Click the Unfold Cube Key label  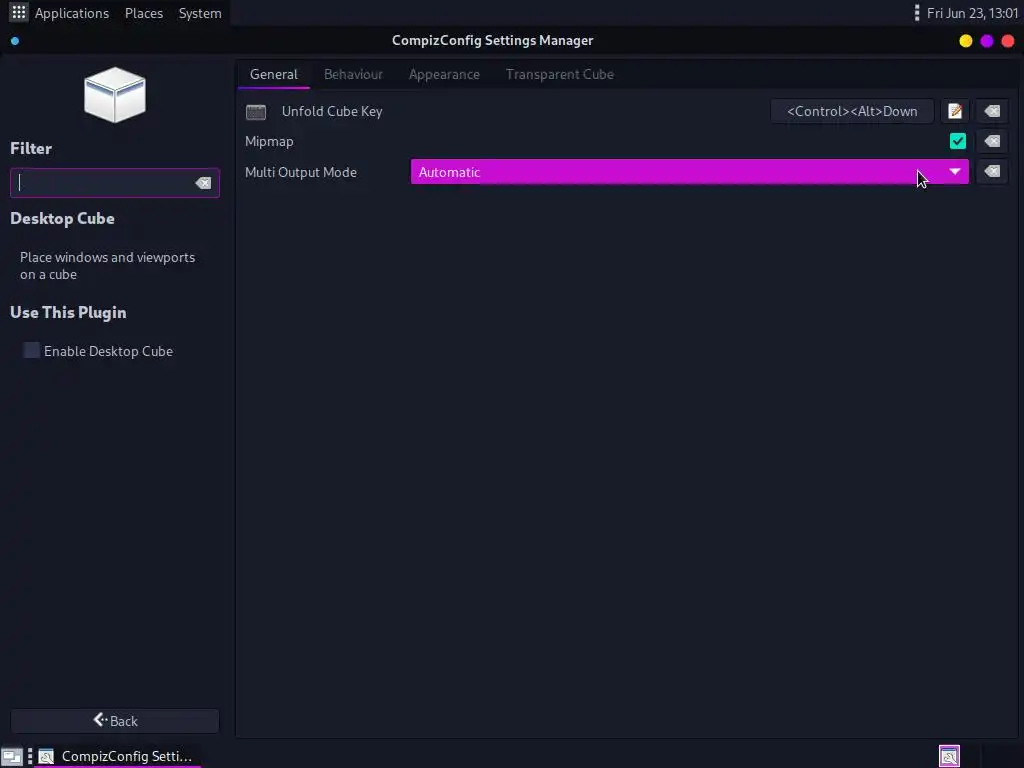[332, 112]
